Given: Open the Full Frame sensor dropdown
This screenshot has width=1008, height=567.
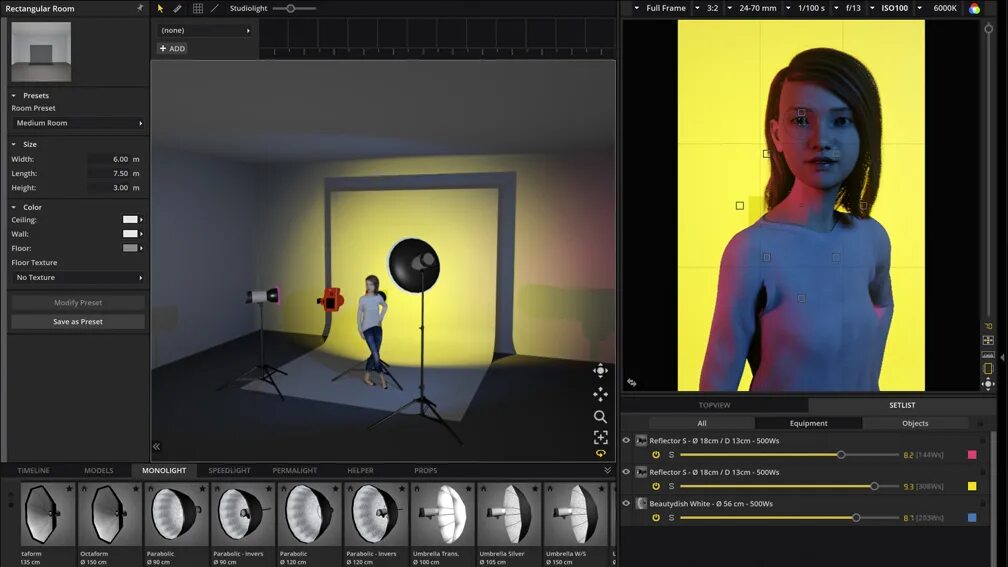Looking at the screenshot, I should (660, 8).
